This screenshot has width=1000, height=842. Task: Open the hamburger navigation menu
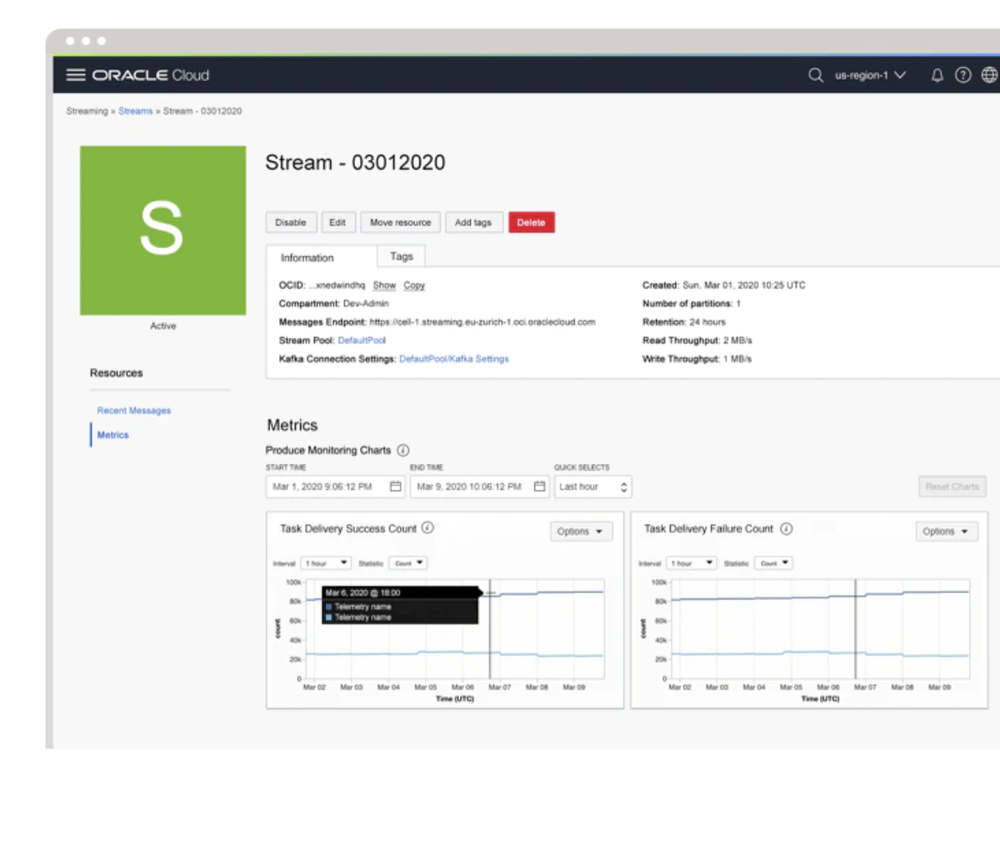coord(75,75)
